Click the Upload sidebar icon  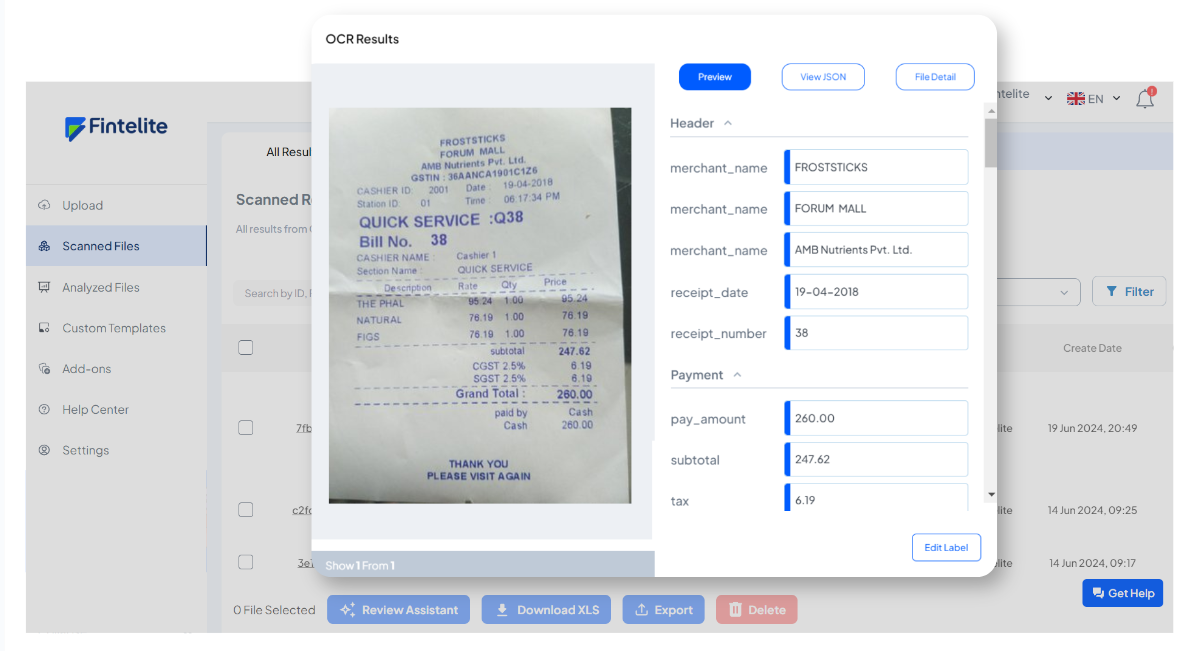[44, 205]
